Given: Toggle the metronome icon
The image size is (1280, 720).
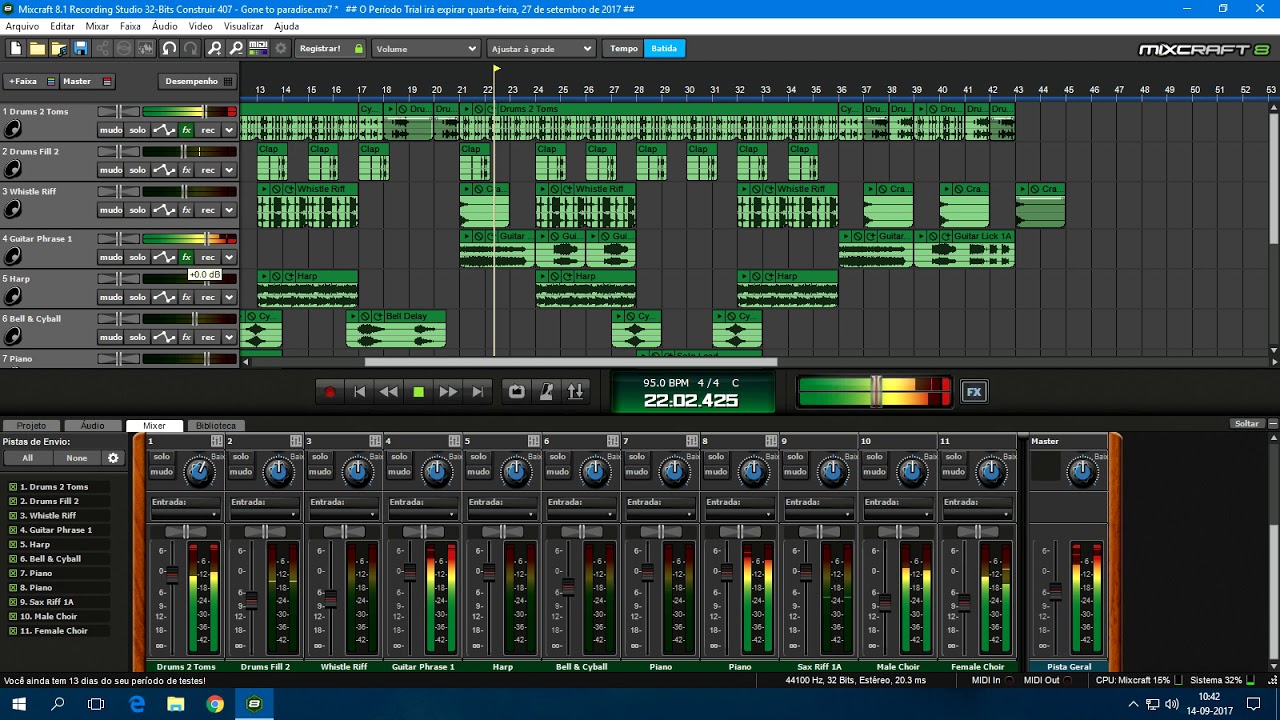Looking at the screenshot, I should pyautogui.click(x=546, y=392).
